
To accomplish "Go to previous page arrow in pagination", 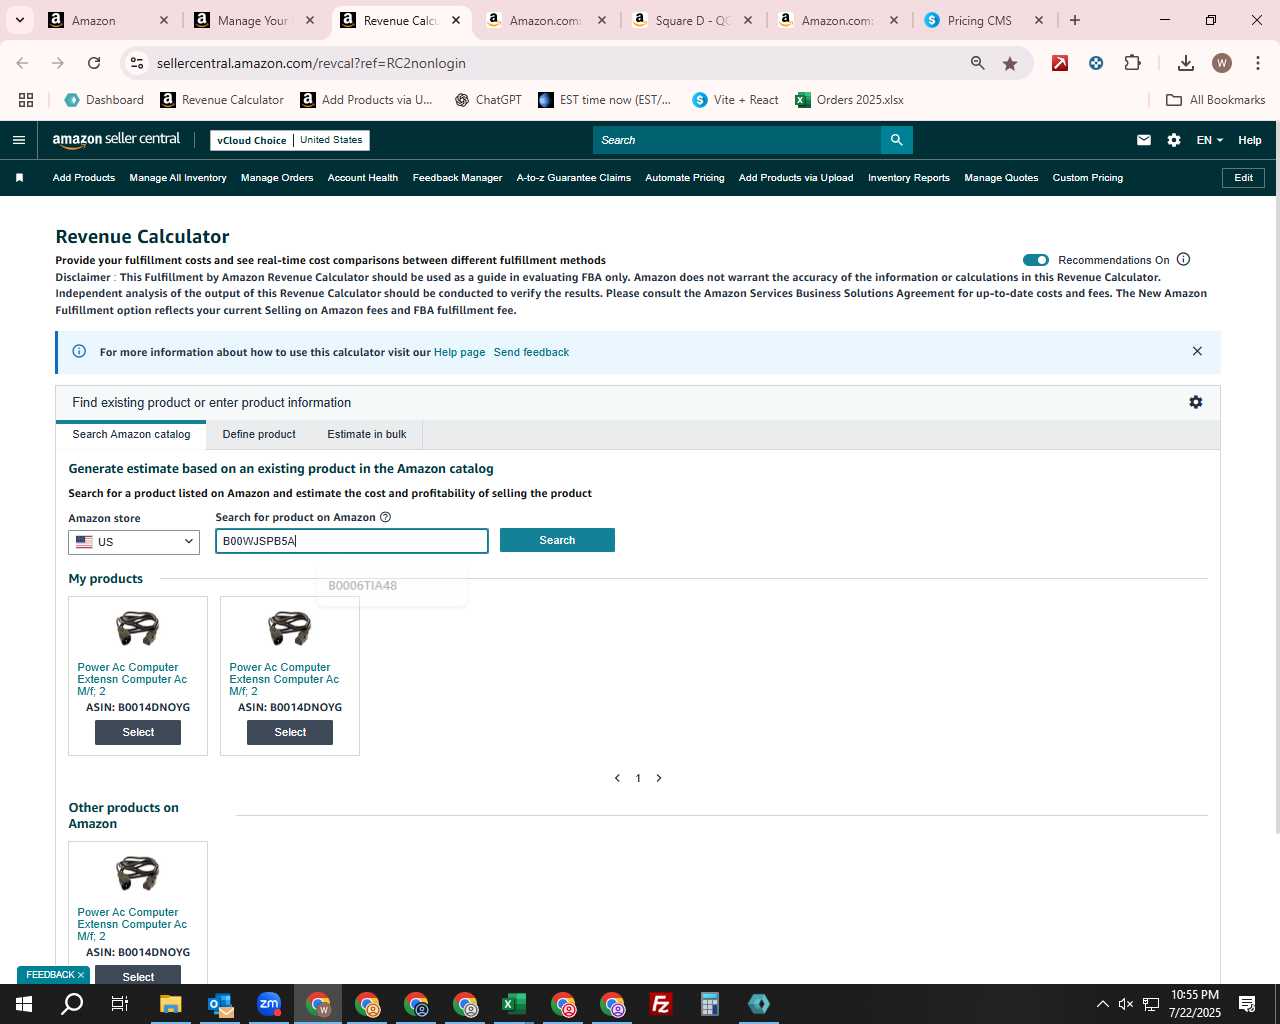I will coord(617,778).
